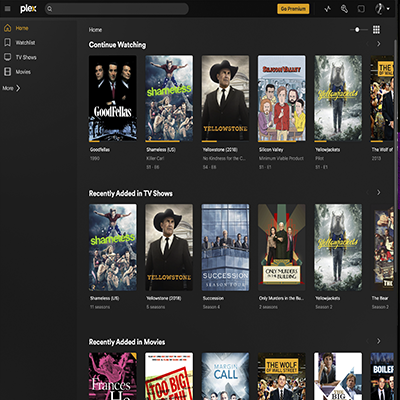Open Continue Watching section heading
400x400 pixels.
[x=117, y=45]
